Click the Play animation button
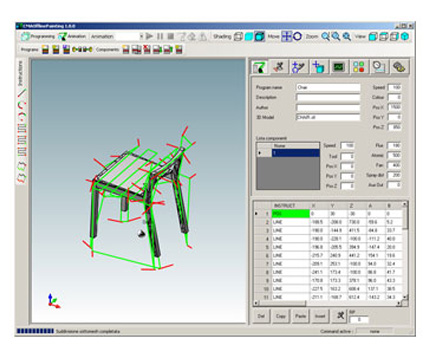Viewport: 430px width, 360px height. coord(149,36)
